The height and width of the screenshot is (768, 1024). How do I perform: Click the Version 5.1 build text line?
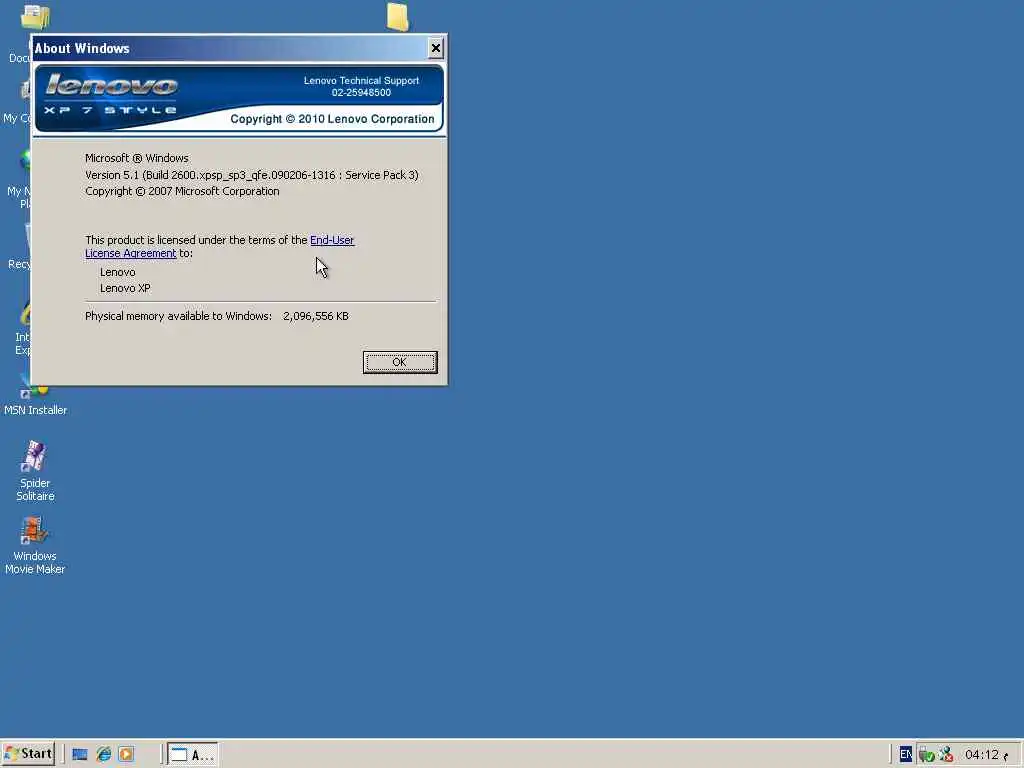pos(251,175)
